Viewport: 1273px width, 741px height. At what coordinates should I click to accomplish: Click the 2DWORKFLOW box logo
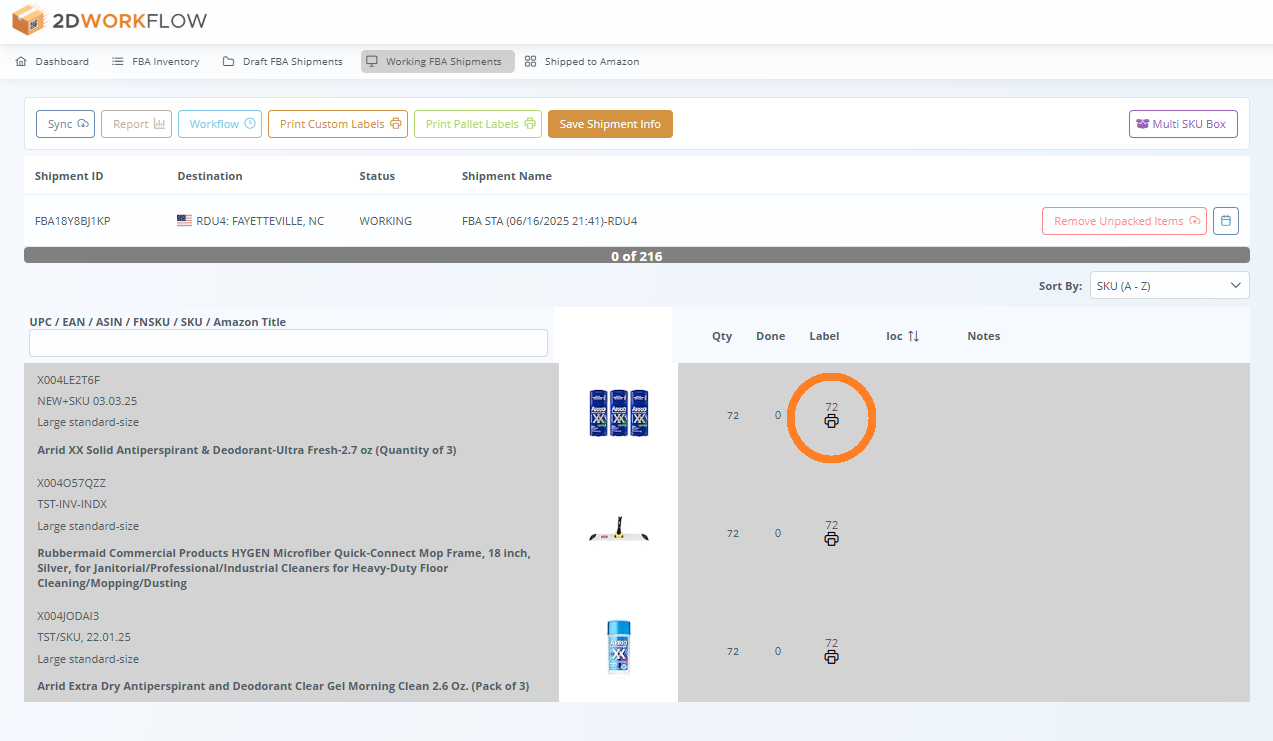(x=29, y=20)
